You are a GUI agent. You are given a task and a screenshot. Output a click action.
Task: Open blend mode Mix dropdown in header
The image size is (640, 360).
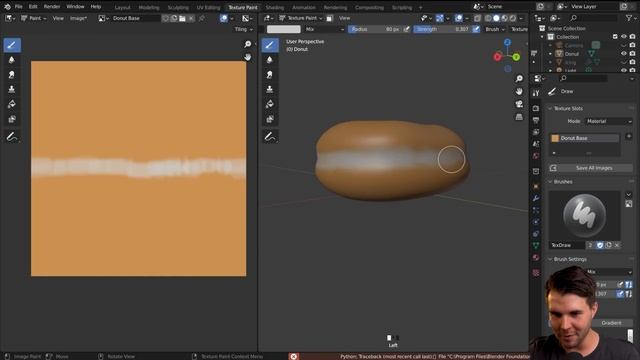(324, 29)
